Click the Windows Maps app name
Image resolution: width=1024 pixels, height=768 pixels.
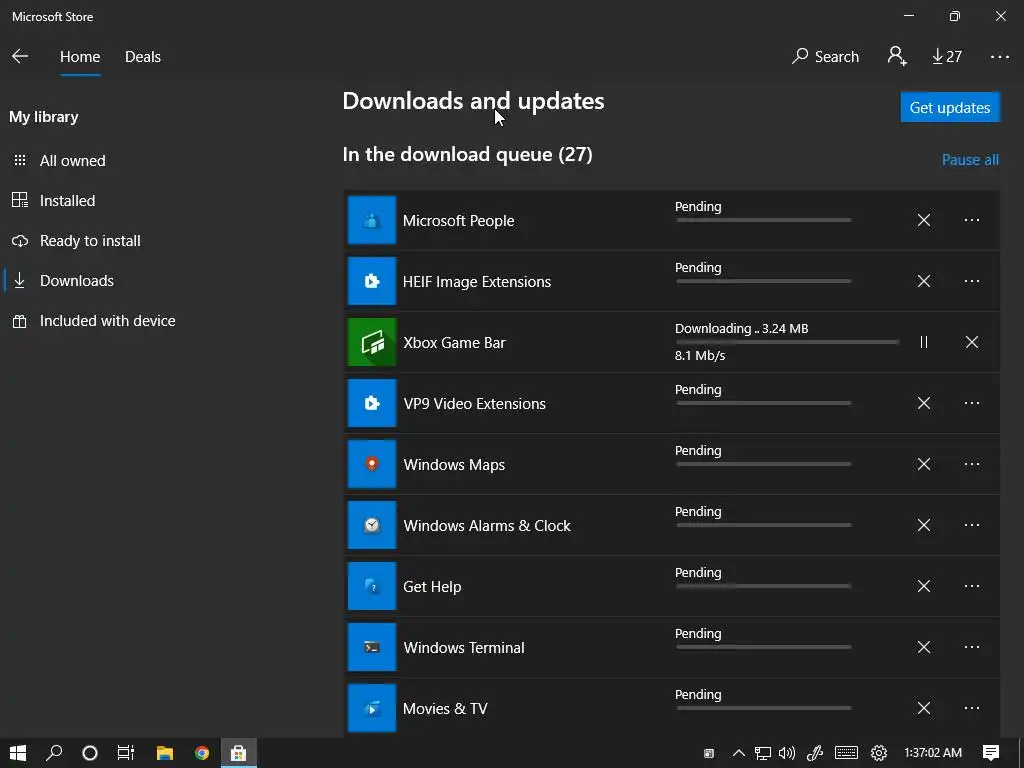(454, 464)
